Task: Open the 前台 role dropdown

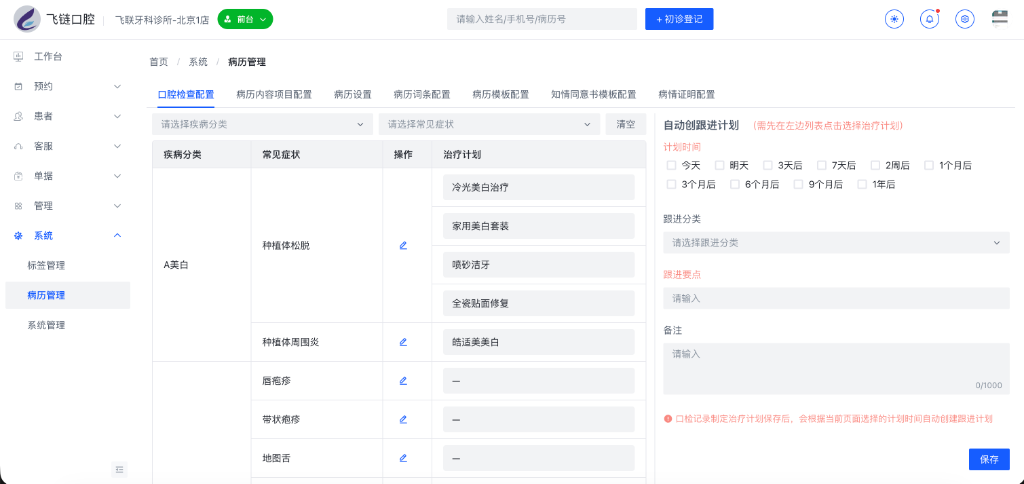Action: (245, 20)
